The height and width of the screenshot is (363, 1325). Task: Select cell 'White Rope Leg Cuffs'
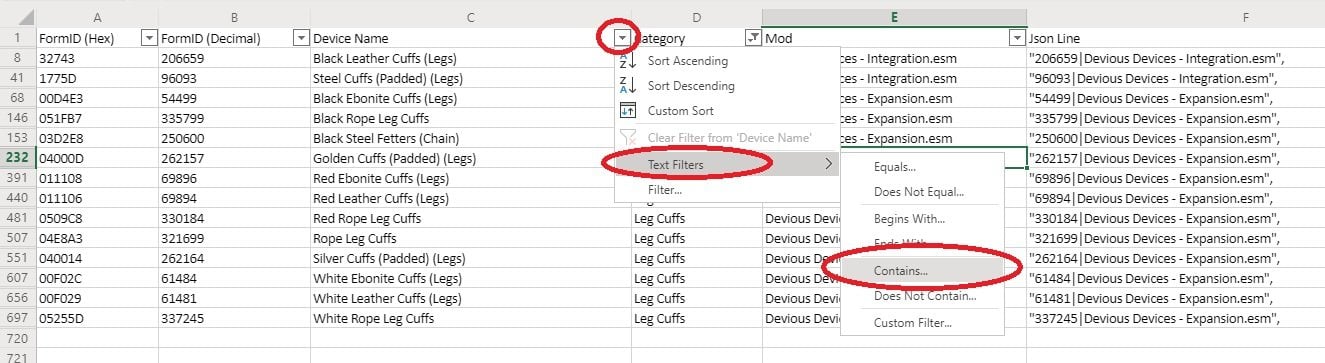coord(471,319)
